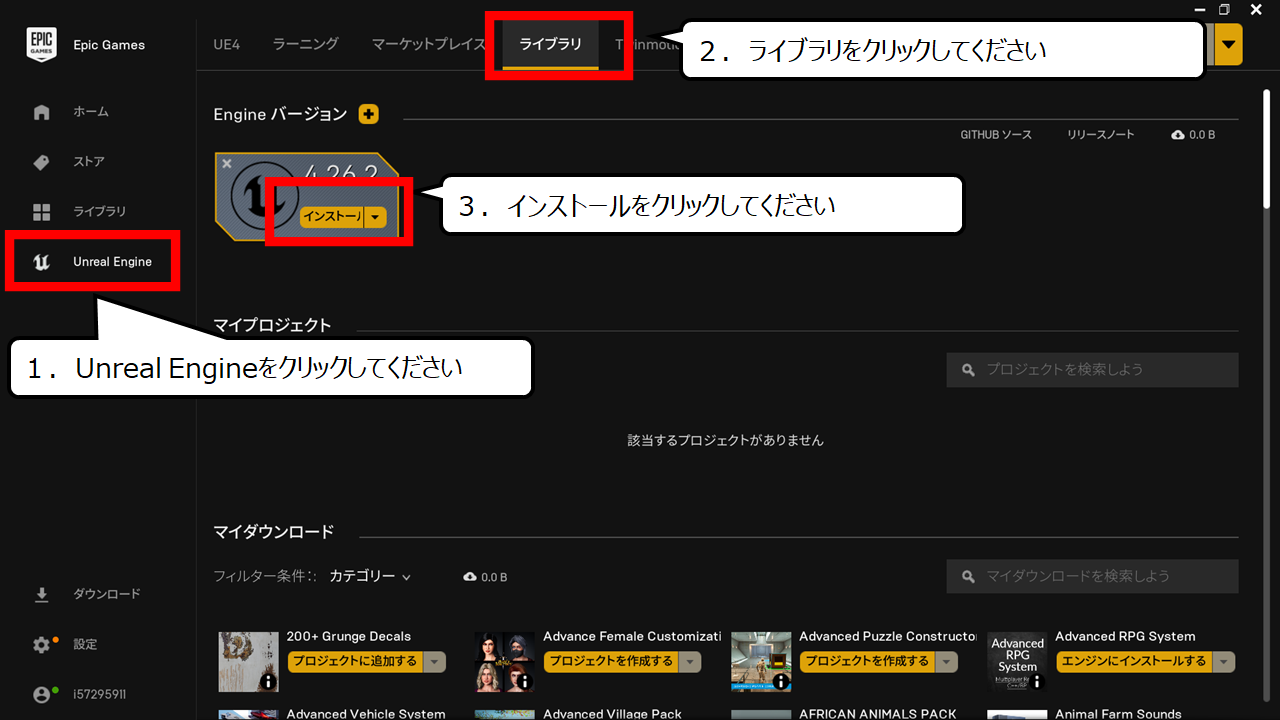This screenshot has width=1280, height=720.
Task: Click the AFRICAN ANIMALS PACK title
Action: pyautogui.click(x=878, y=713)
